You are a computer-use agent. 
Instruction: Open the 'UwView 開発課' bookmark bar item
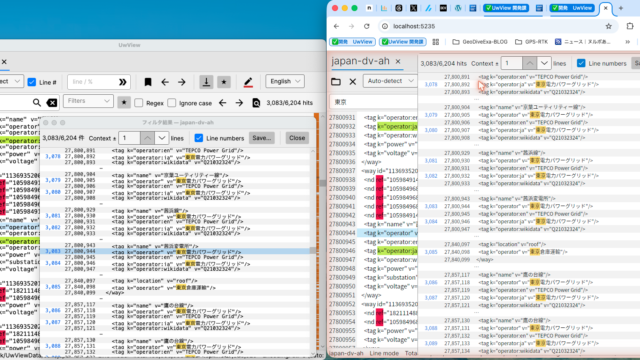point(402,42)
